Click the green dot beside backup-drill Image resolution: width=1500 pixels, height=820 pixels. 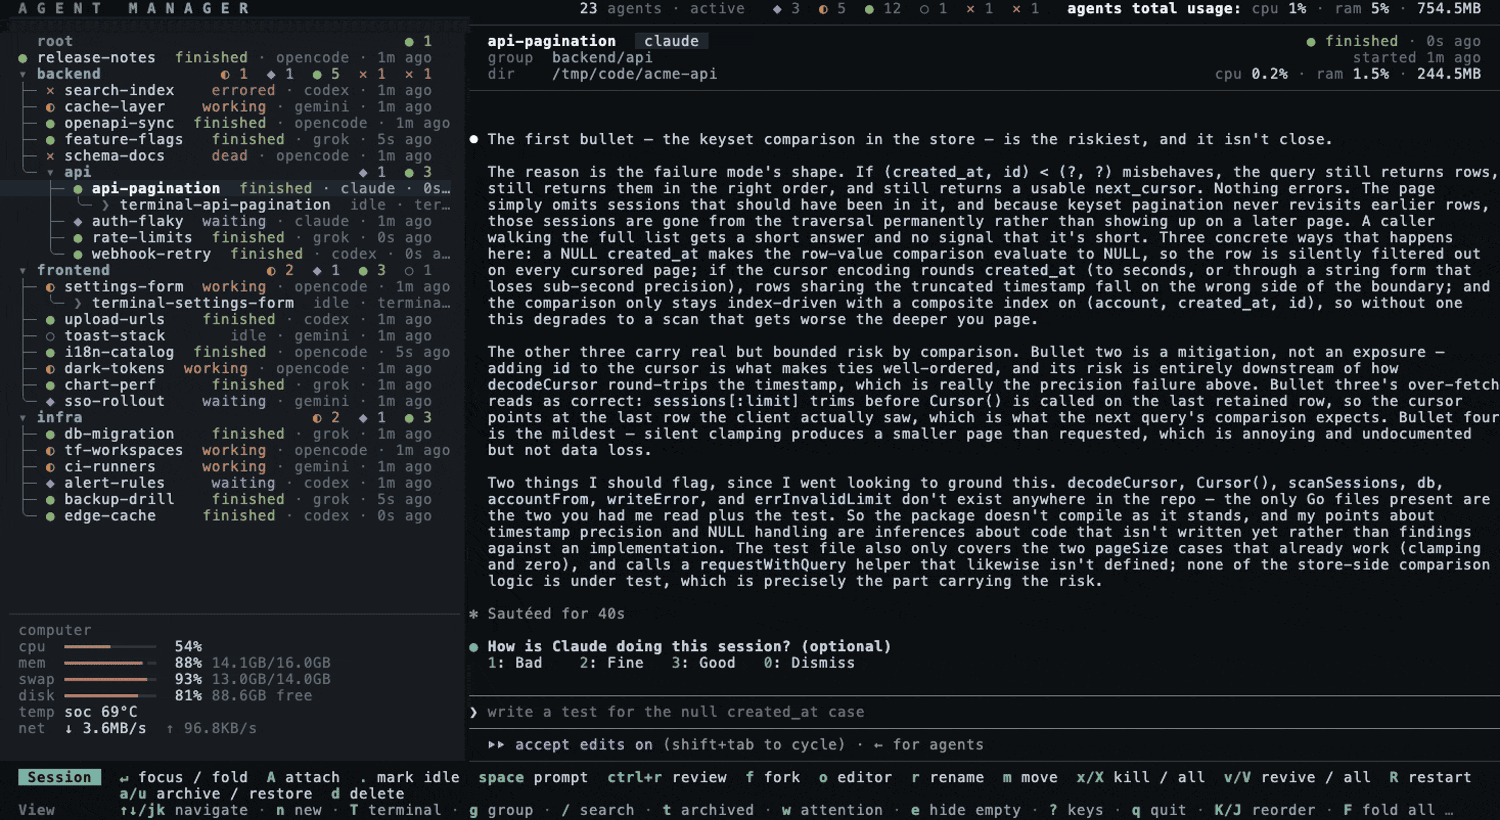[x=50, y=500]
